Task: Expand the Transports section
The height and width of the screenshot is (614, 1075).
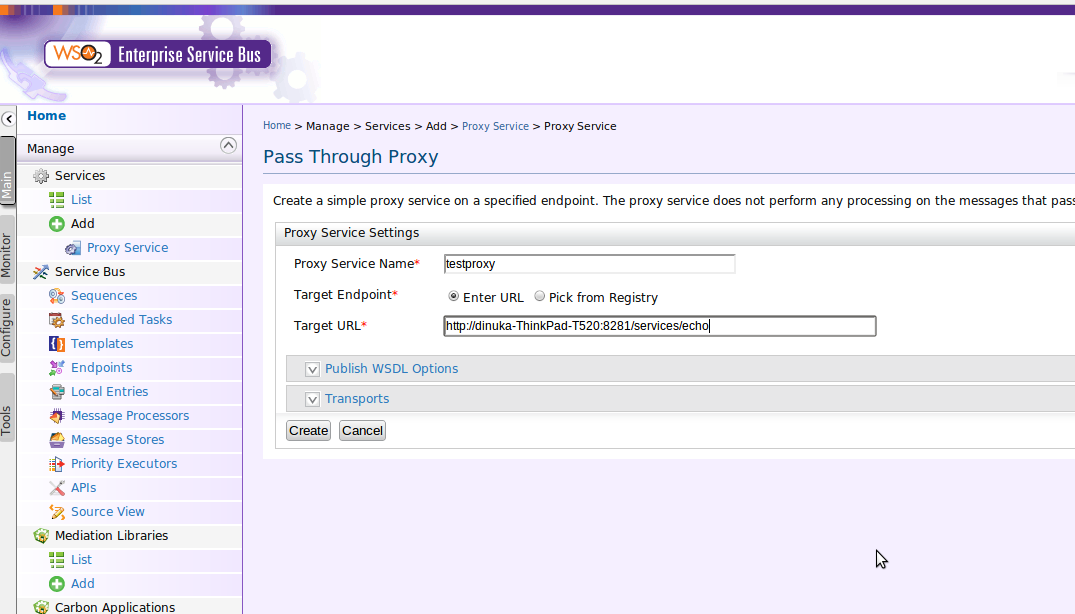Action: (x=312, y=399)
